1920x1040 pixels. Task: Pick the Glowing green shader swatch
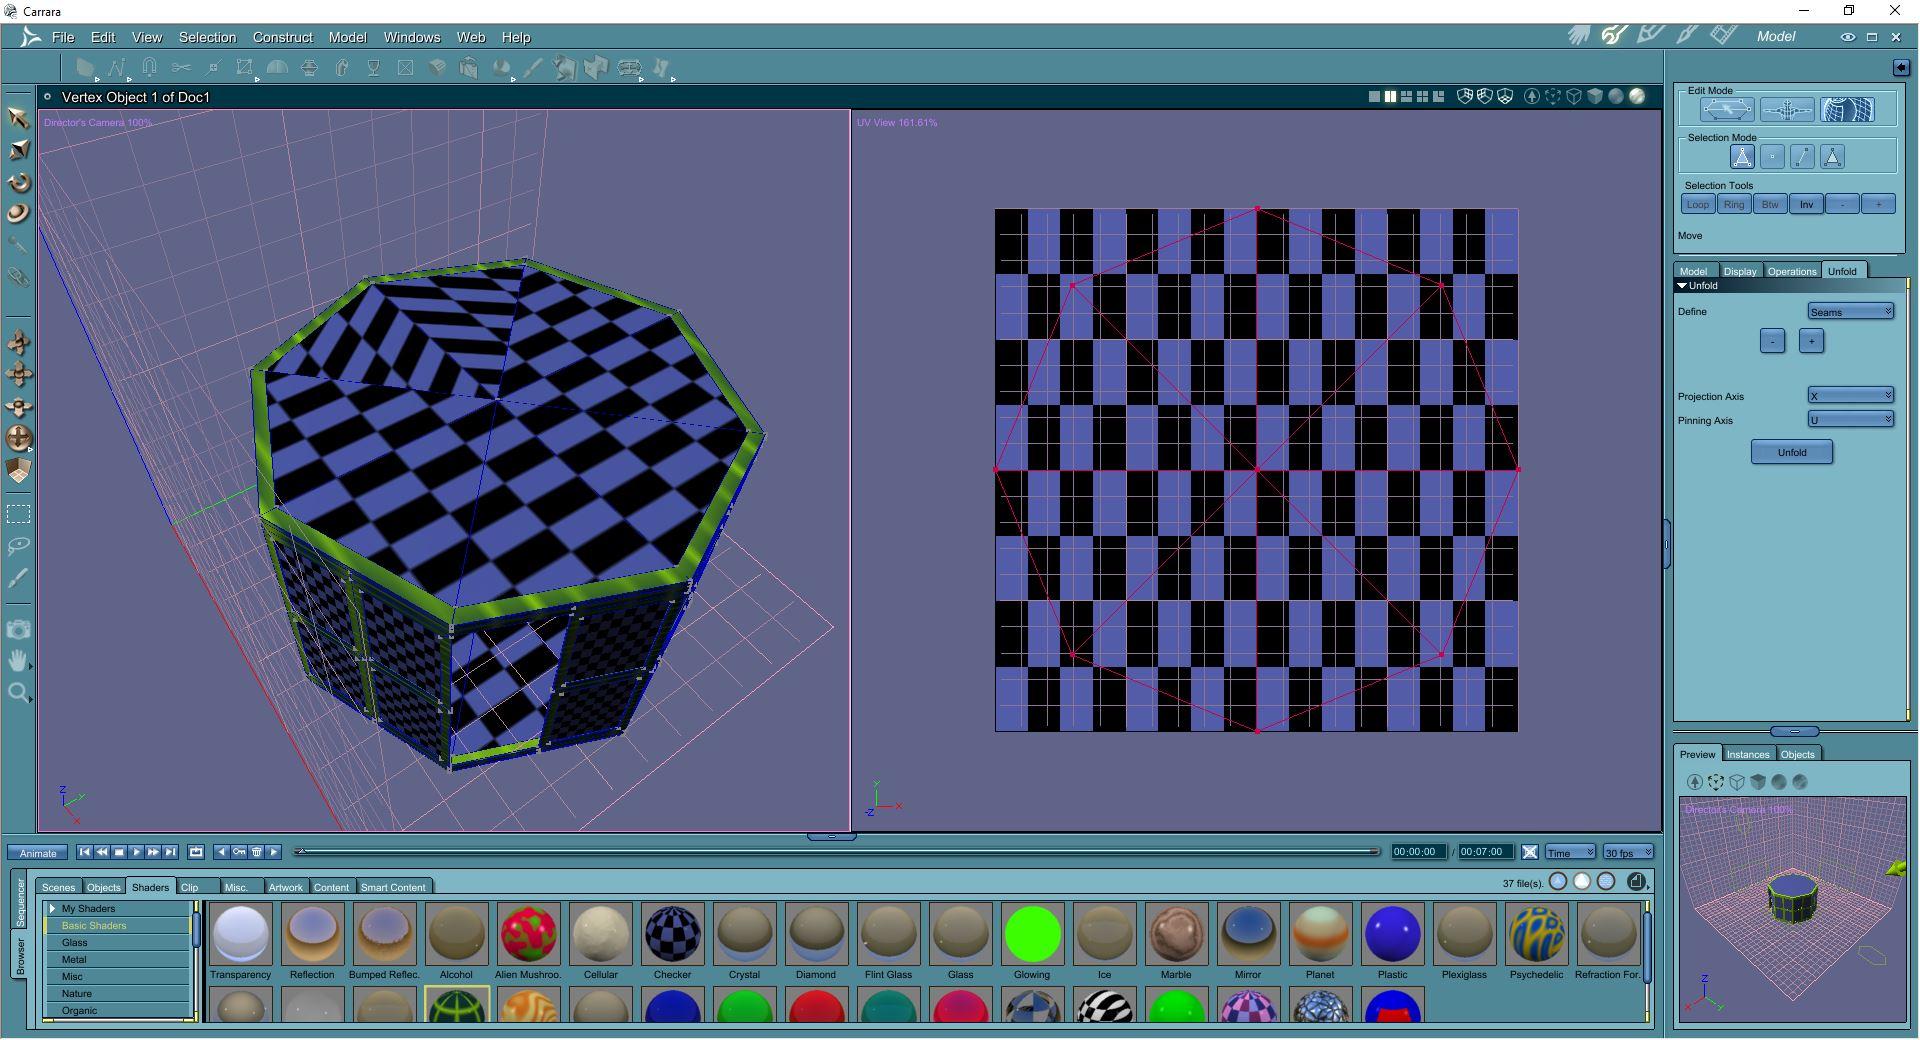[x=1032, y=934]
